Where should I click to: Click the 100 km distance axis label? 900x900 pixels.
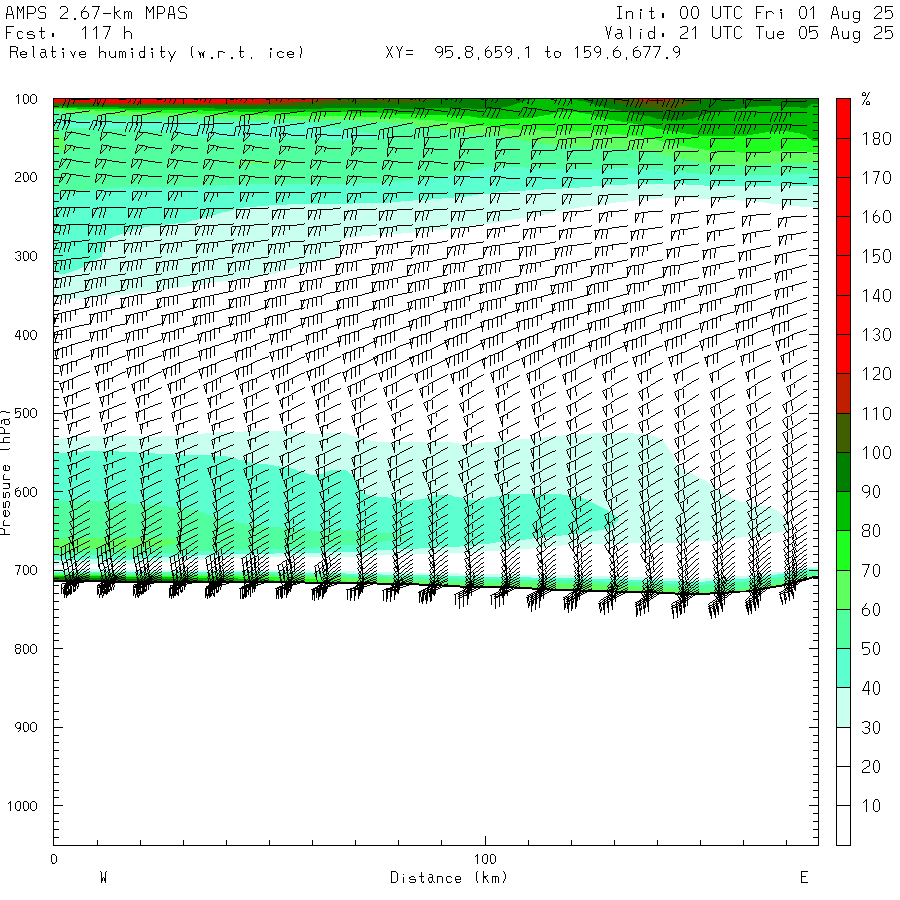pyautogui.click(x=485, y=859)
